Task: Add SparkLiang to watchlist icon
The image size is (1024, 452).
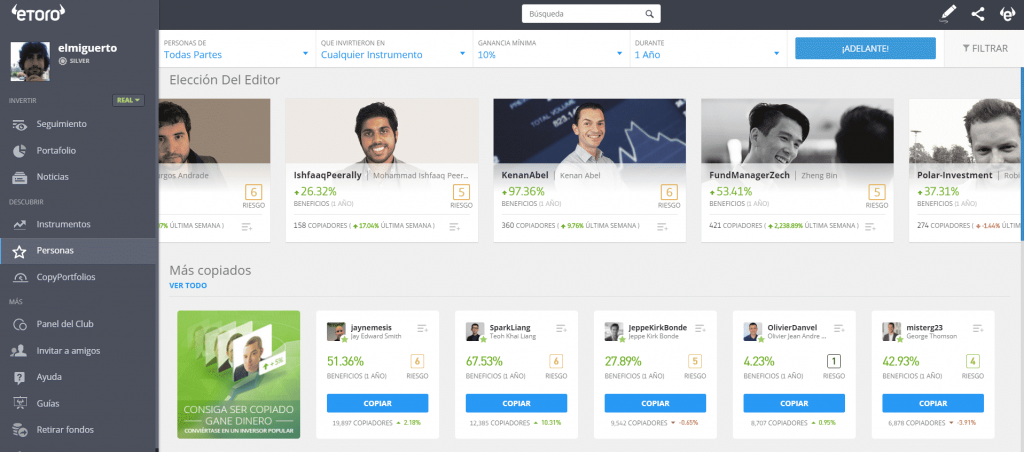Action: [x=562, y=329]
